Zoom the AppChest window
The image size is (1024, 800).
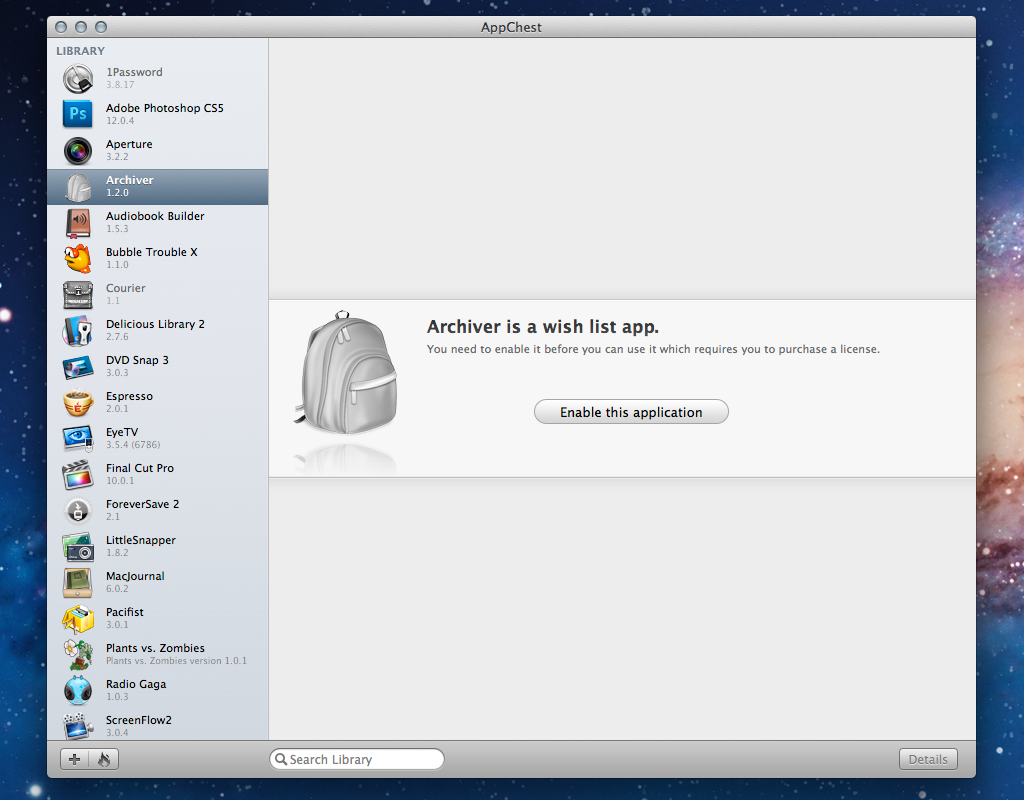[101, 27]
